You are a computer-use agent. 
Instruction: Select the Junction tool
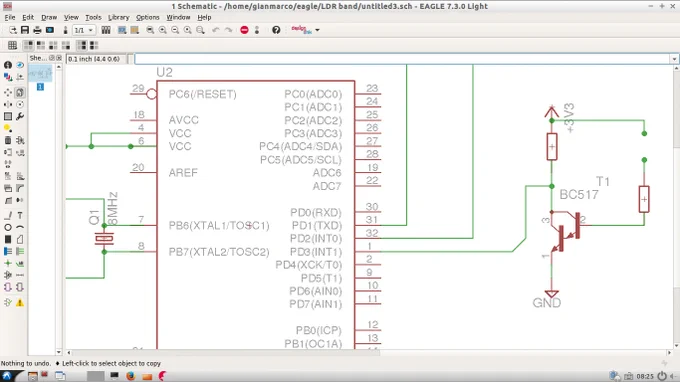pos(8,263)
